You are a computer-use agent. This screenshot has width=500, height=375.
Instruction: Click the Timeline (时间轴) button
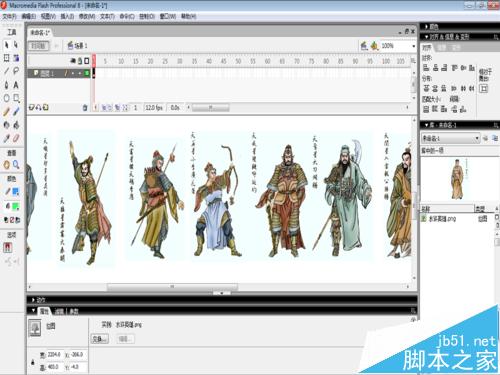pyautogui.click(x=39, y=46)
